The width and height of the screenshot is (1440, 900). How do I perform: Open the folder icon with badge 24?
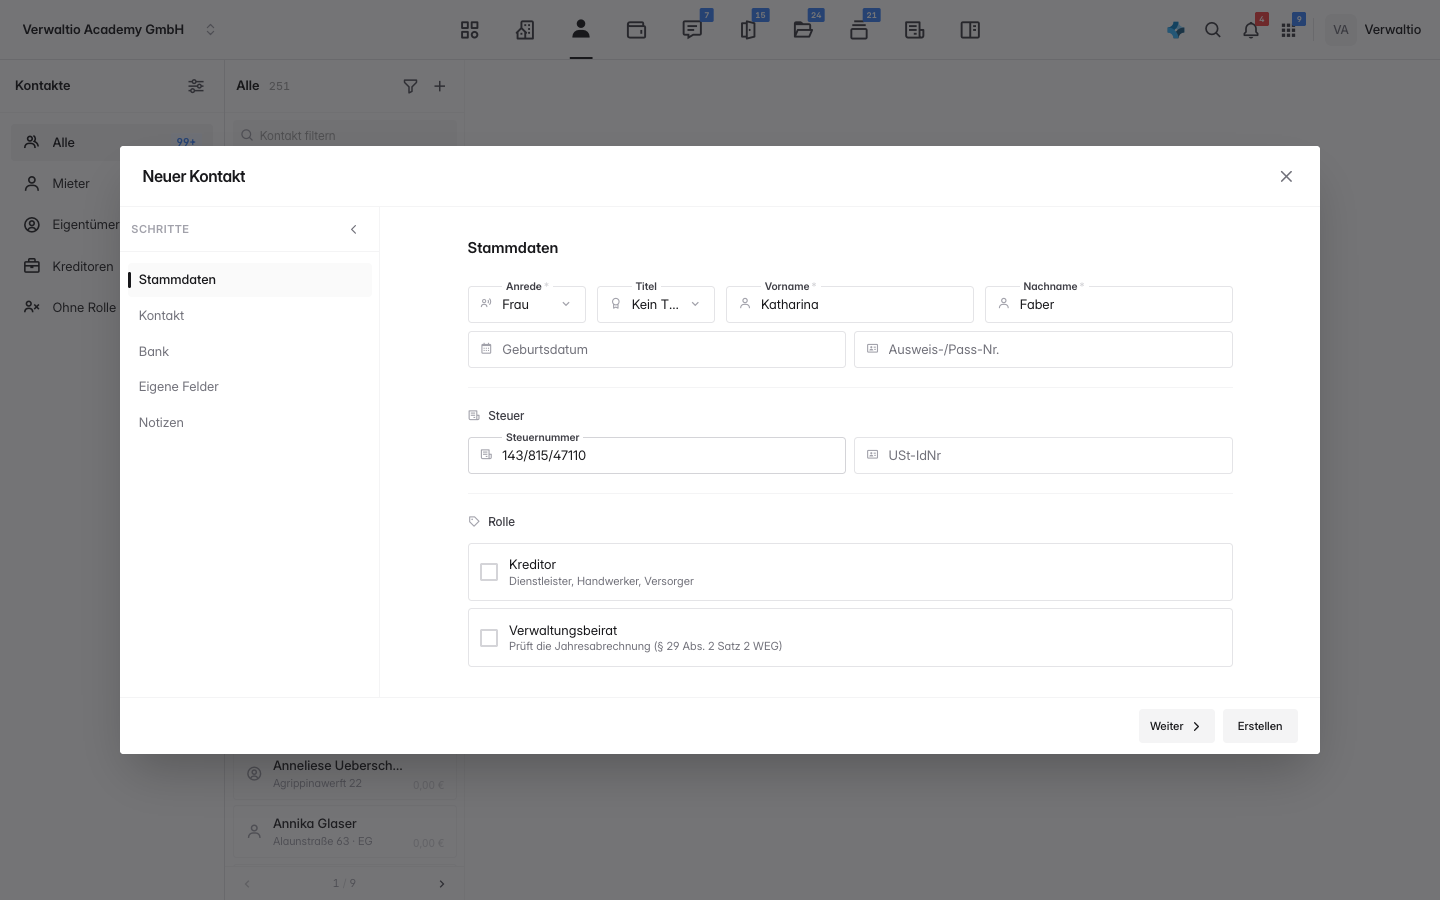tap(803, 30)
